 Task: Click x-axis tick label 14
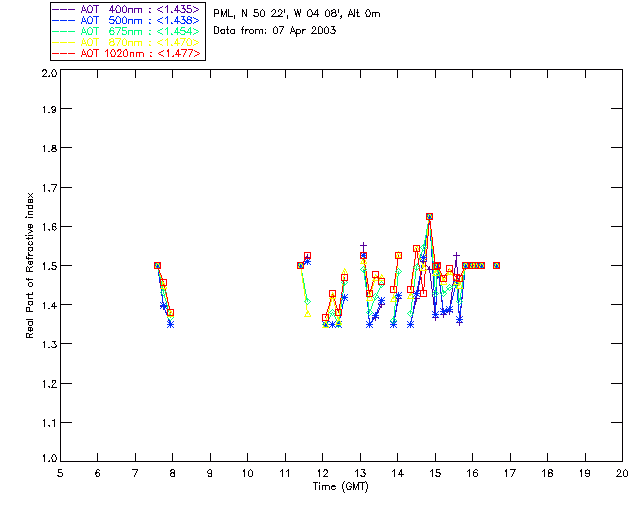pyautogui.click(x=398, y=473)
